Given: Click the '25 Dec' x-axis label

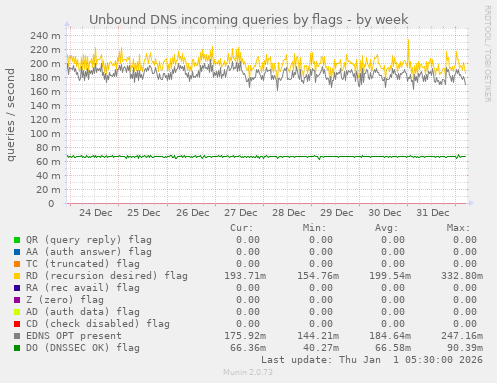Looking at the screenshot, I should [144, 213].
